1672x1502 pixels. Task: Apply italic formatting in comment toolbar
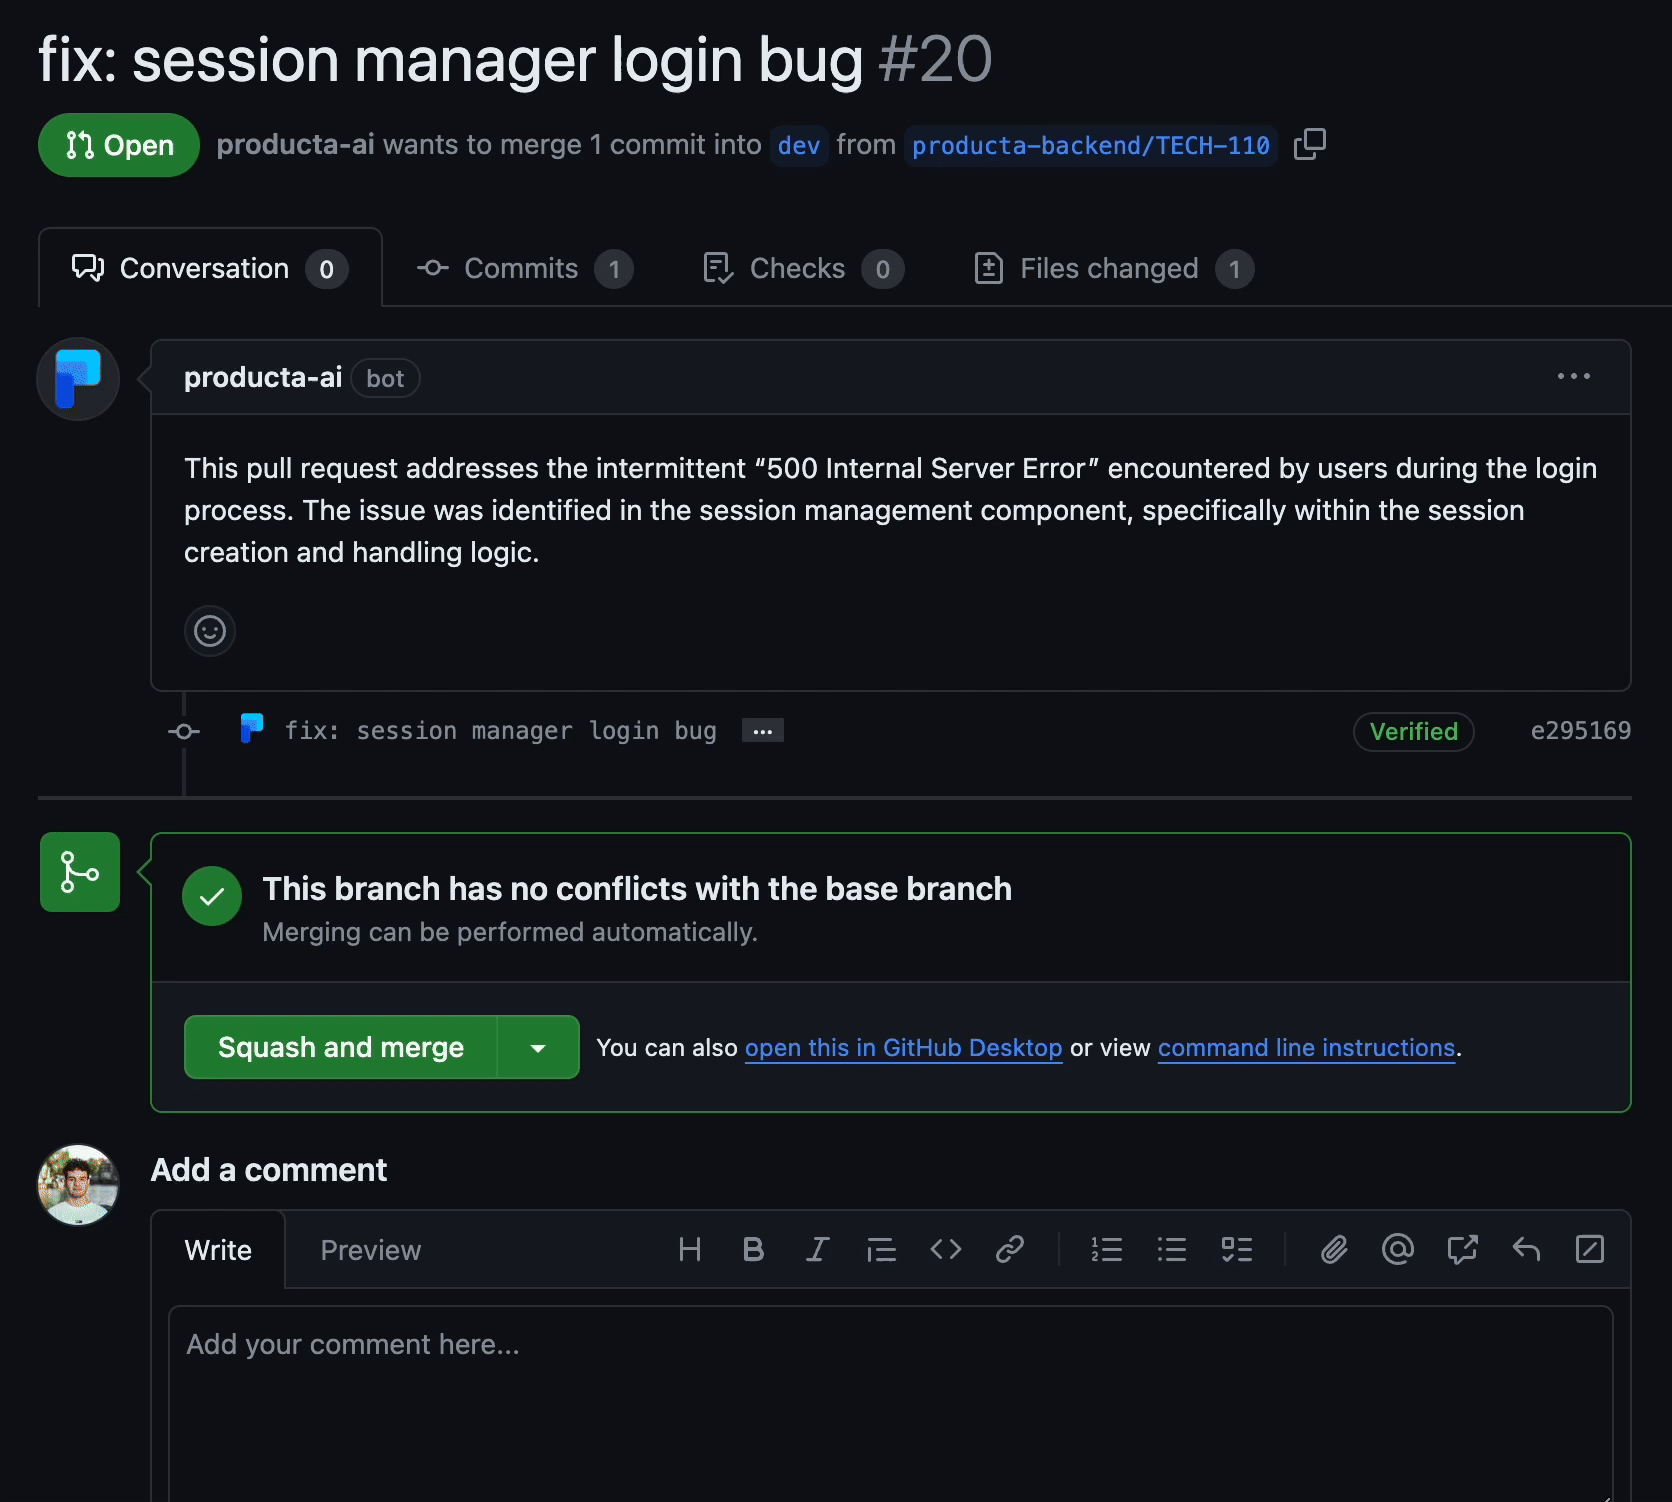(x=817, y=1249)
